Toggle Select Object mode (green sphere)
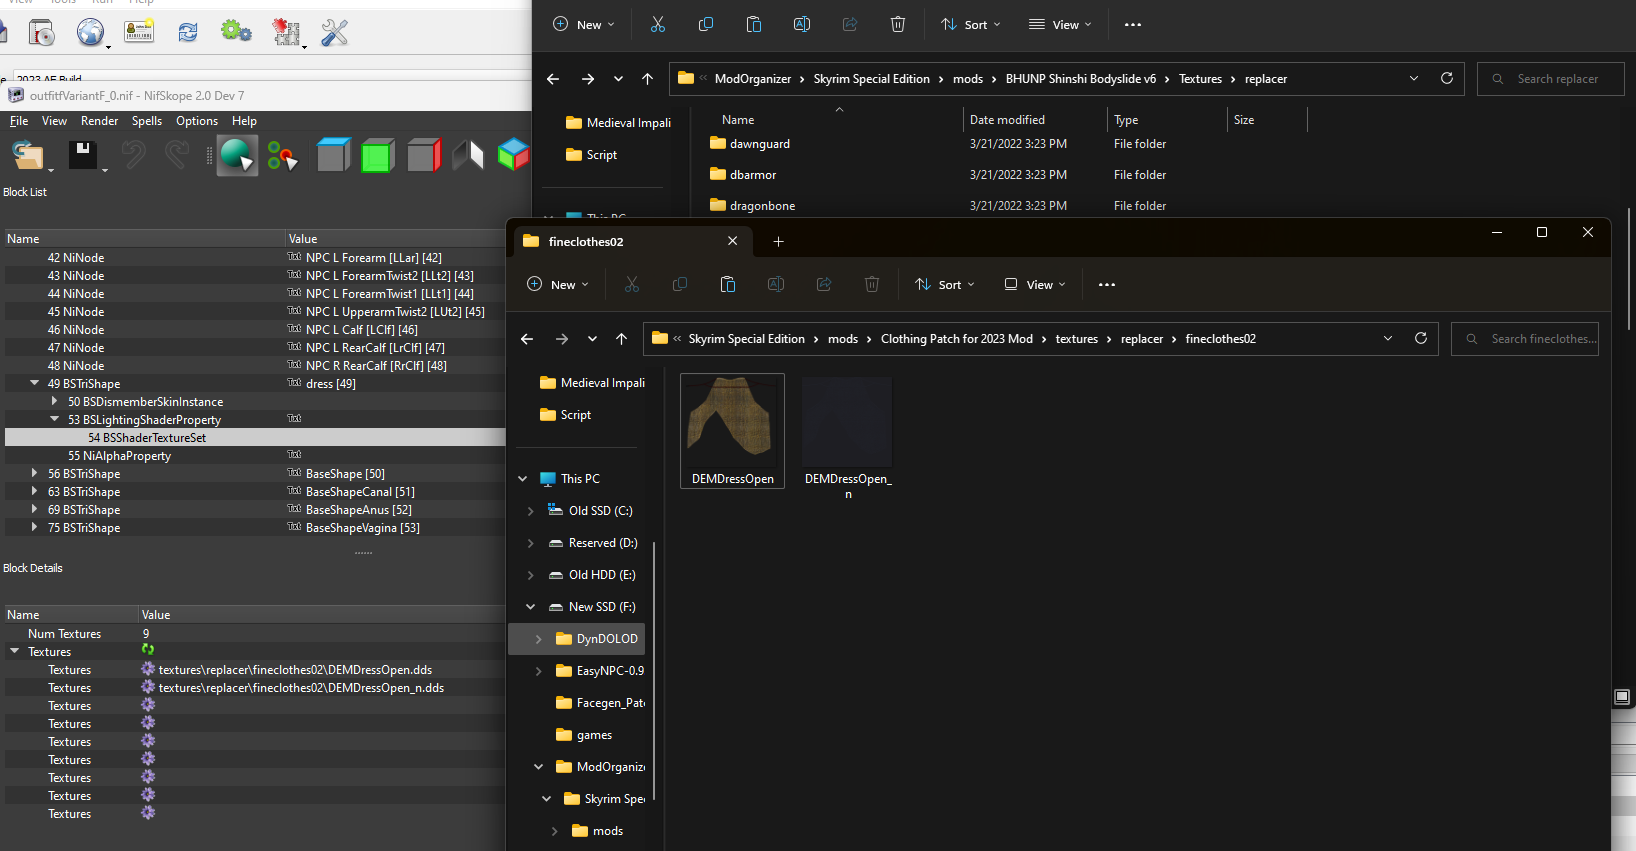1636x851 pixels. (237, 156)
